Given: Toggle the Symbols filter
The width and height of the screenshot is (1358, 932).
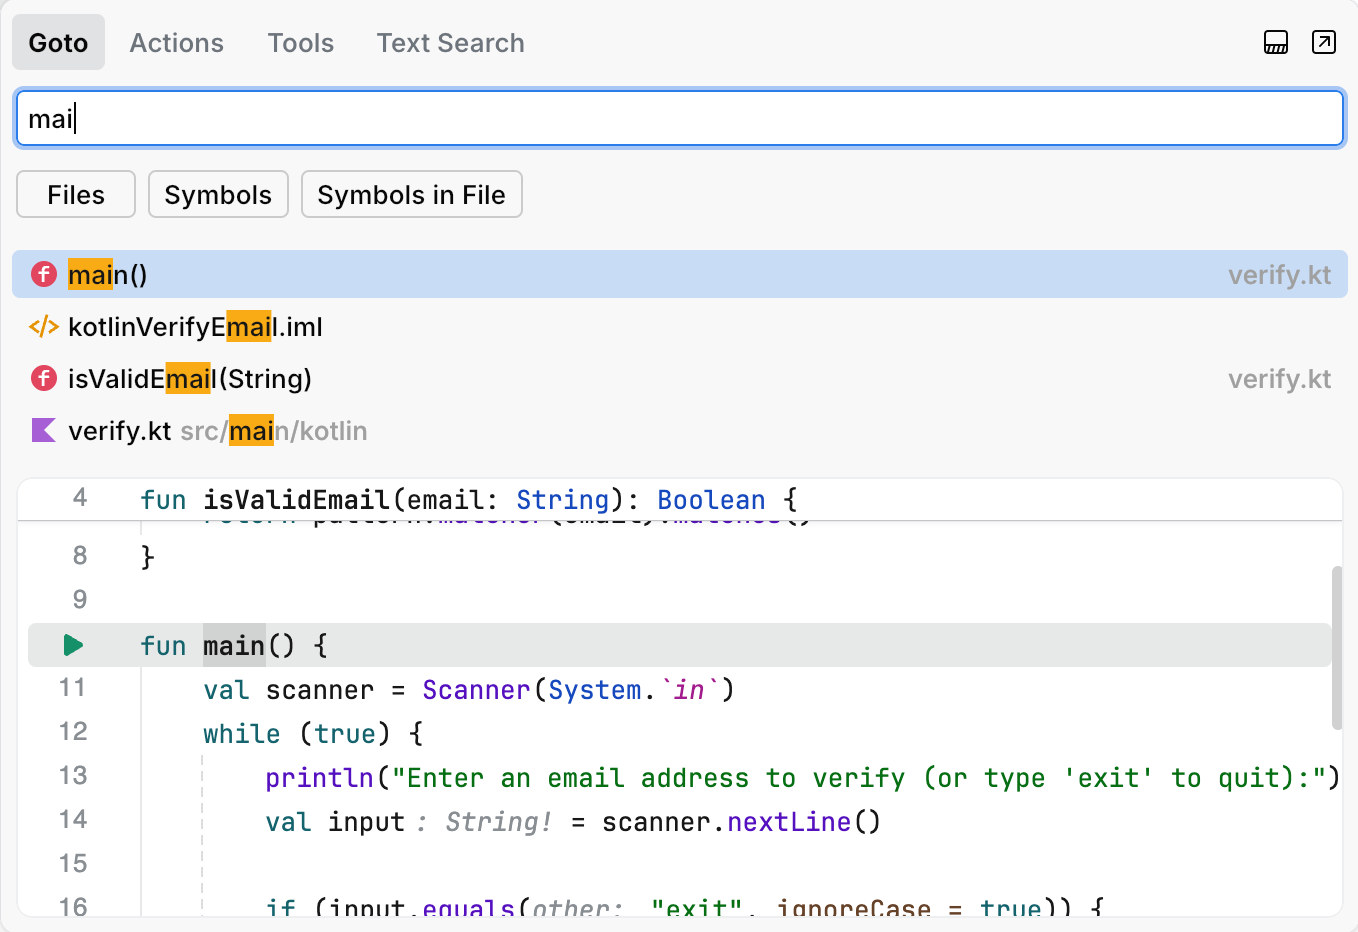Looking at the screenshot, I should 218,194.
